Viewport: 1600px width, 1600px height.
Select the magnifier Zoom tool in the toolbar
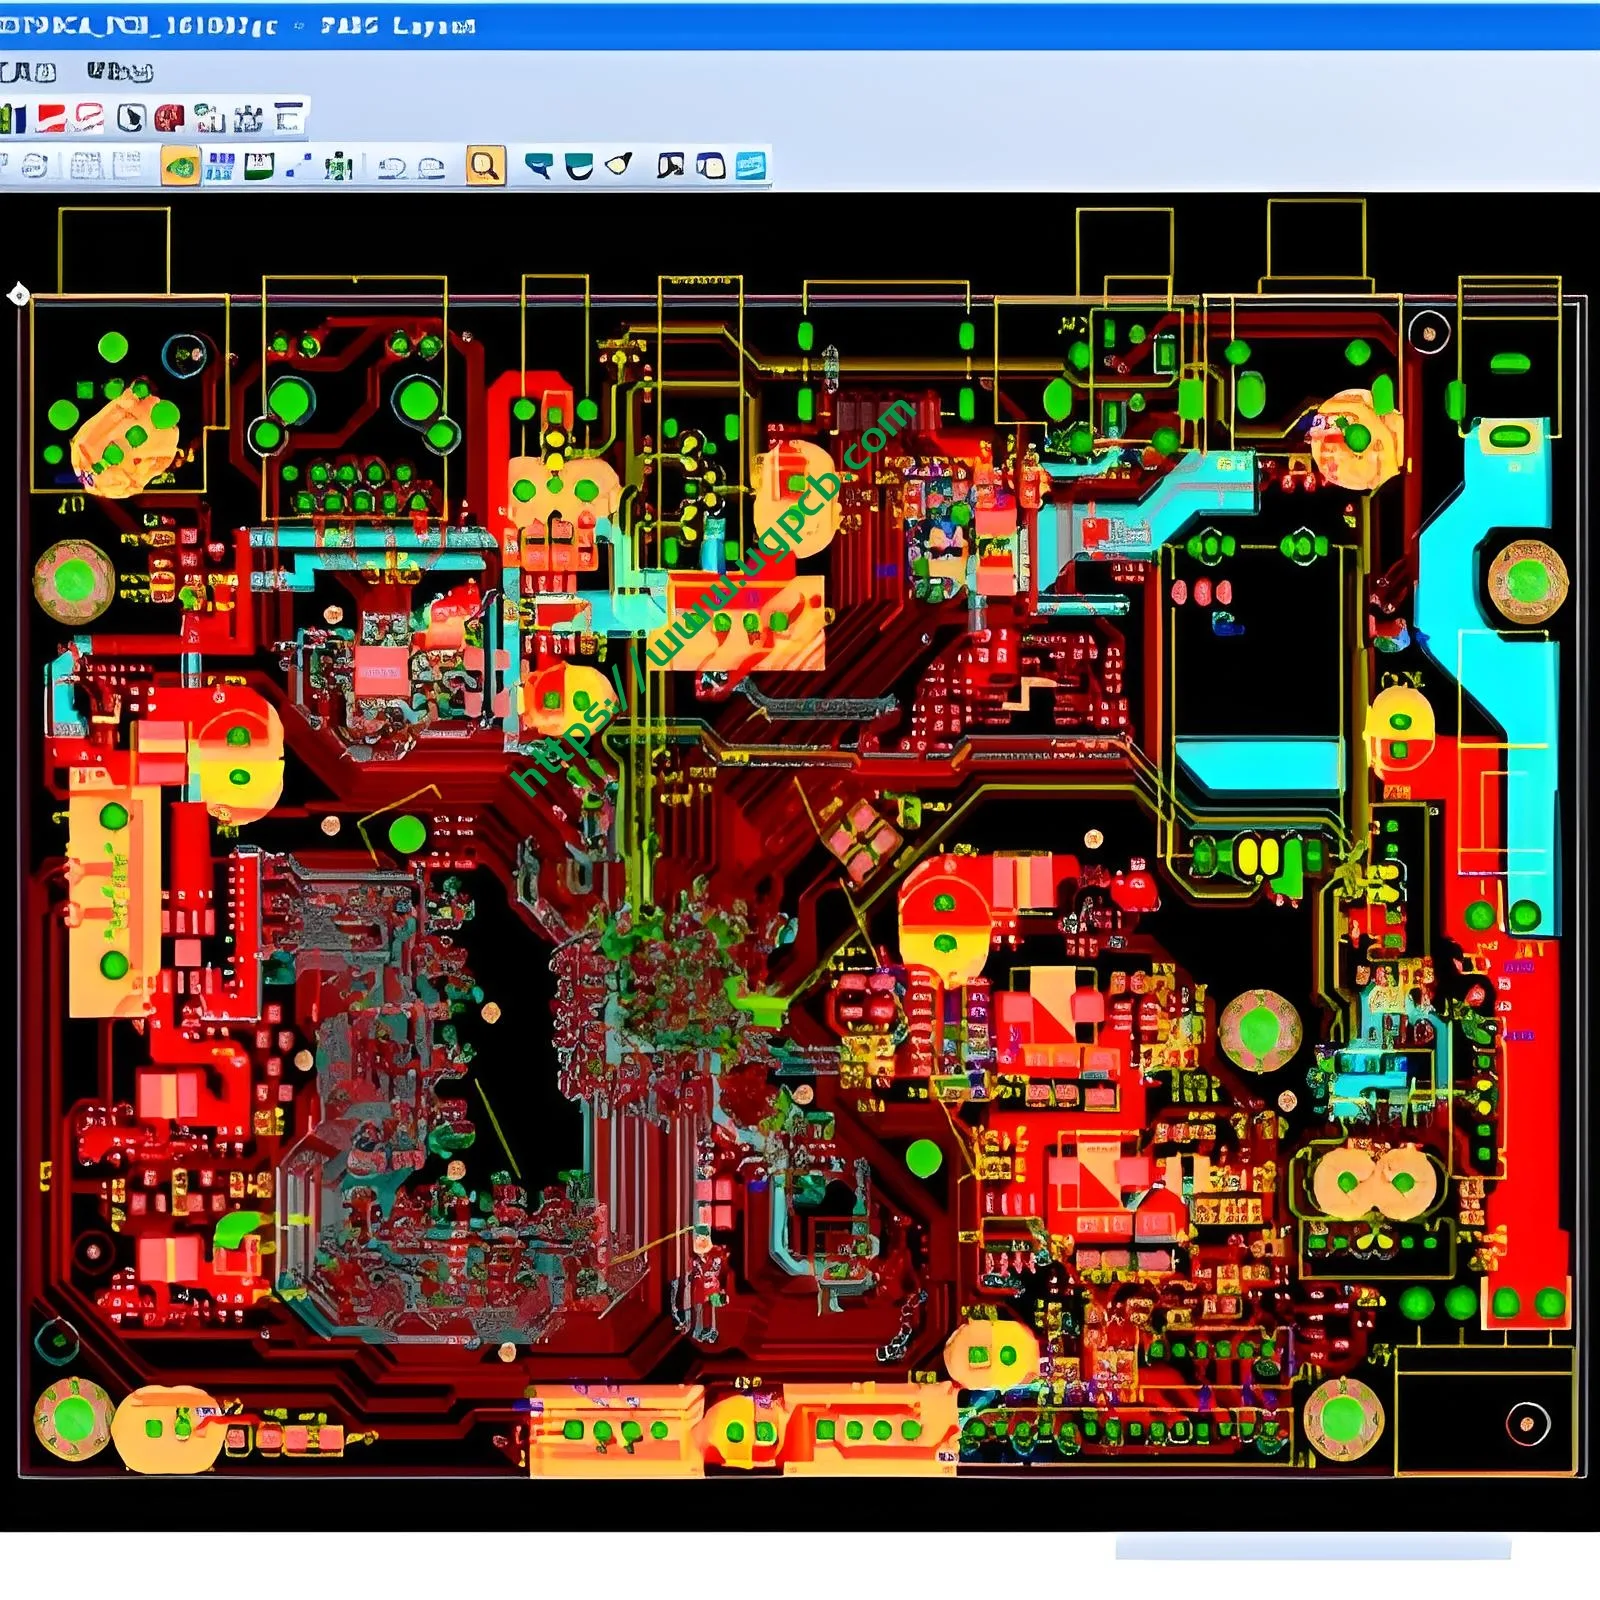485,165
